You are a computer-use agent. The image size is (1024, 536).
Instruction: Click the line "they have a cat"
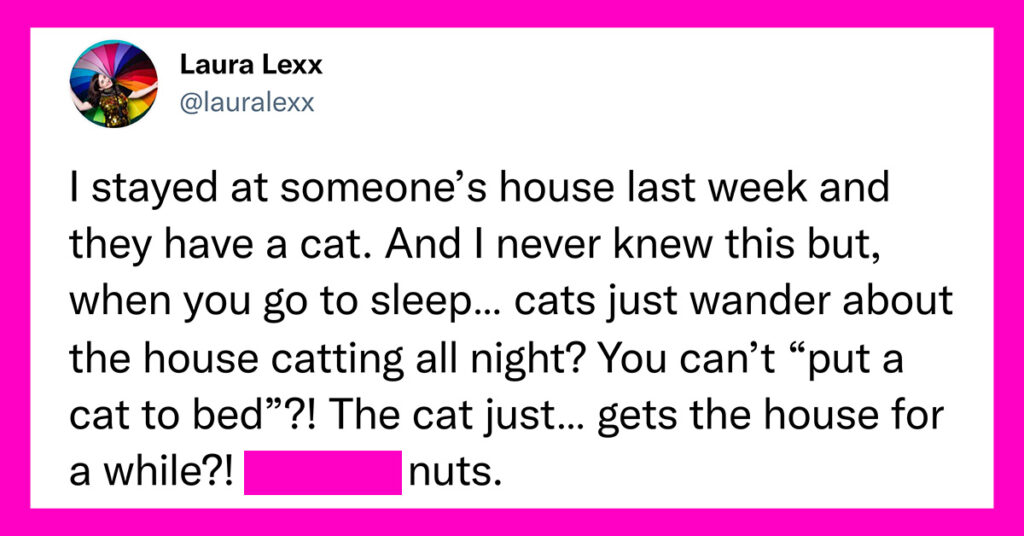click(475, 245)
